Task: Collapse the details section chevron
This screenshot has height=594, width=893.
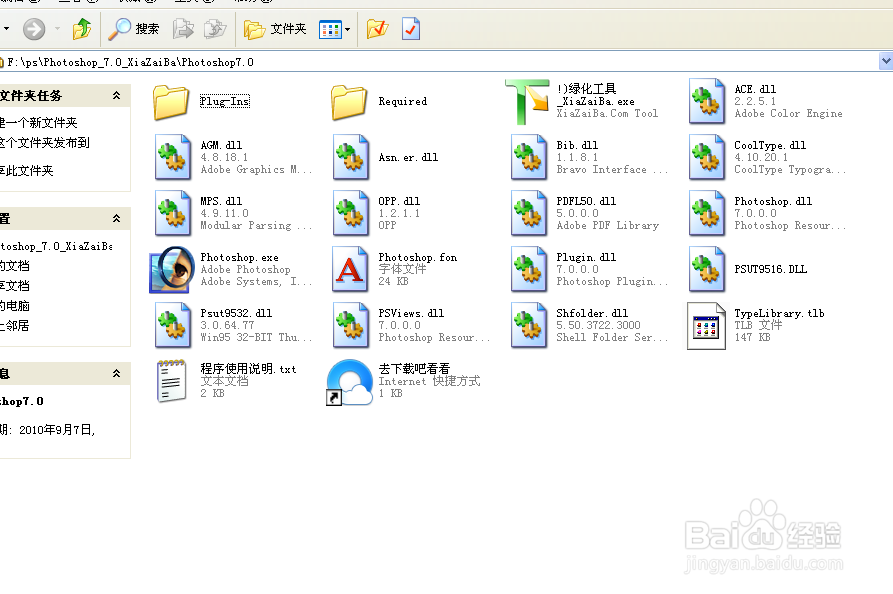Action: (116, 374)
